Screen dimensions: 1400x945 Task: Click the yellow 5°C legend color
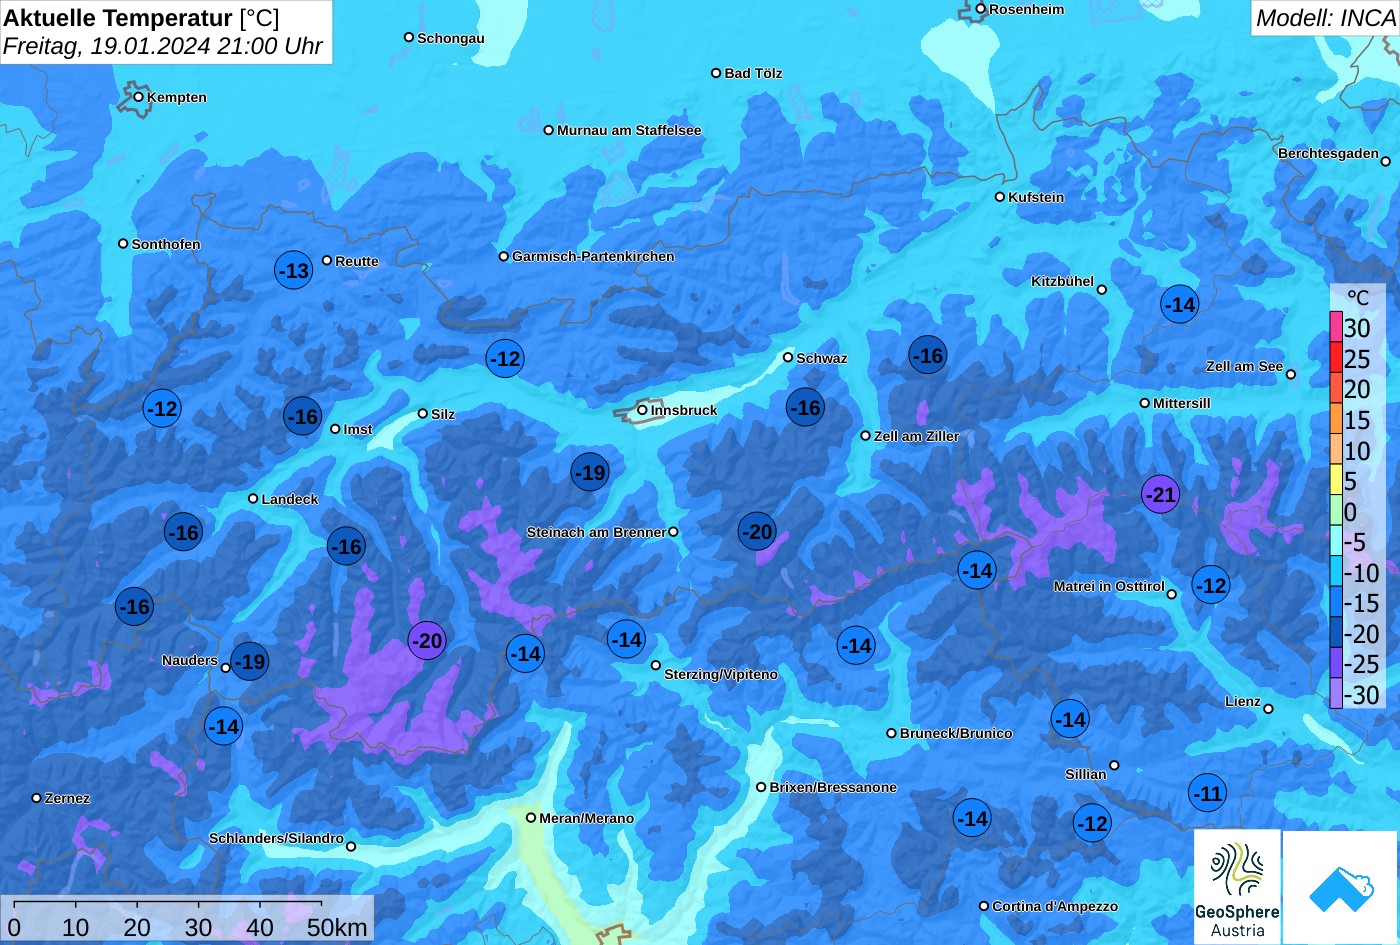pos(1336,480)
